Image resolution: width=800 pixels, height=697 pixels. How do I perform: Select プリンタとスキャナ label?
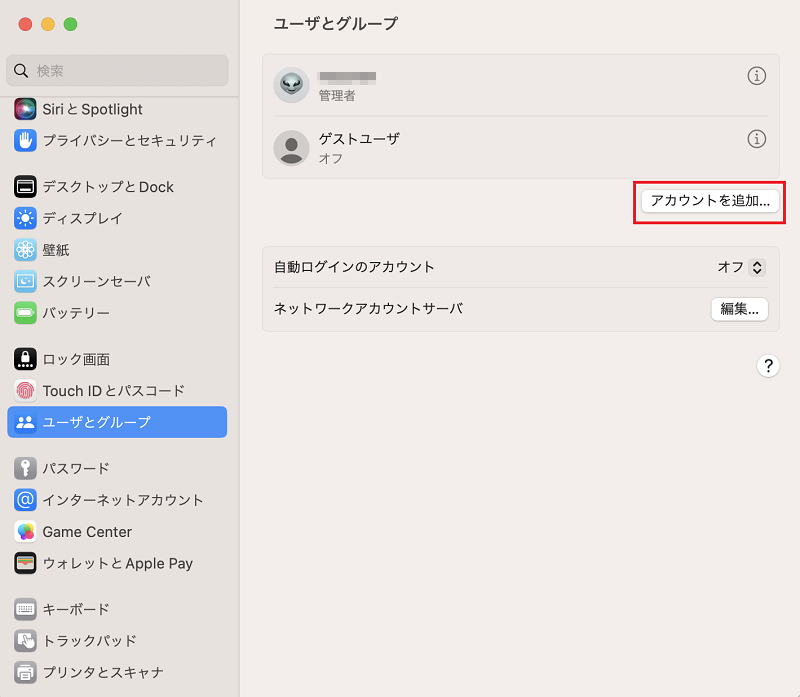103,673
